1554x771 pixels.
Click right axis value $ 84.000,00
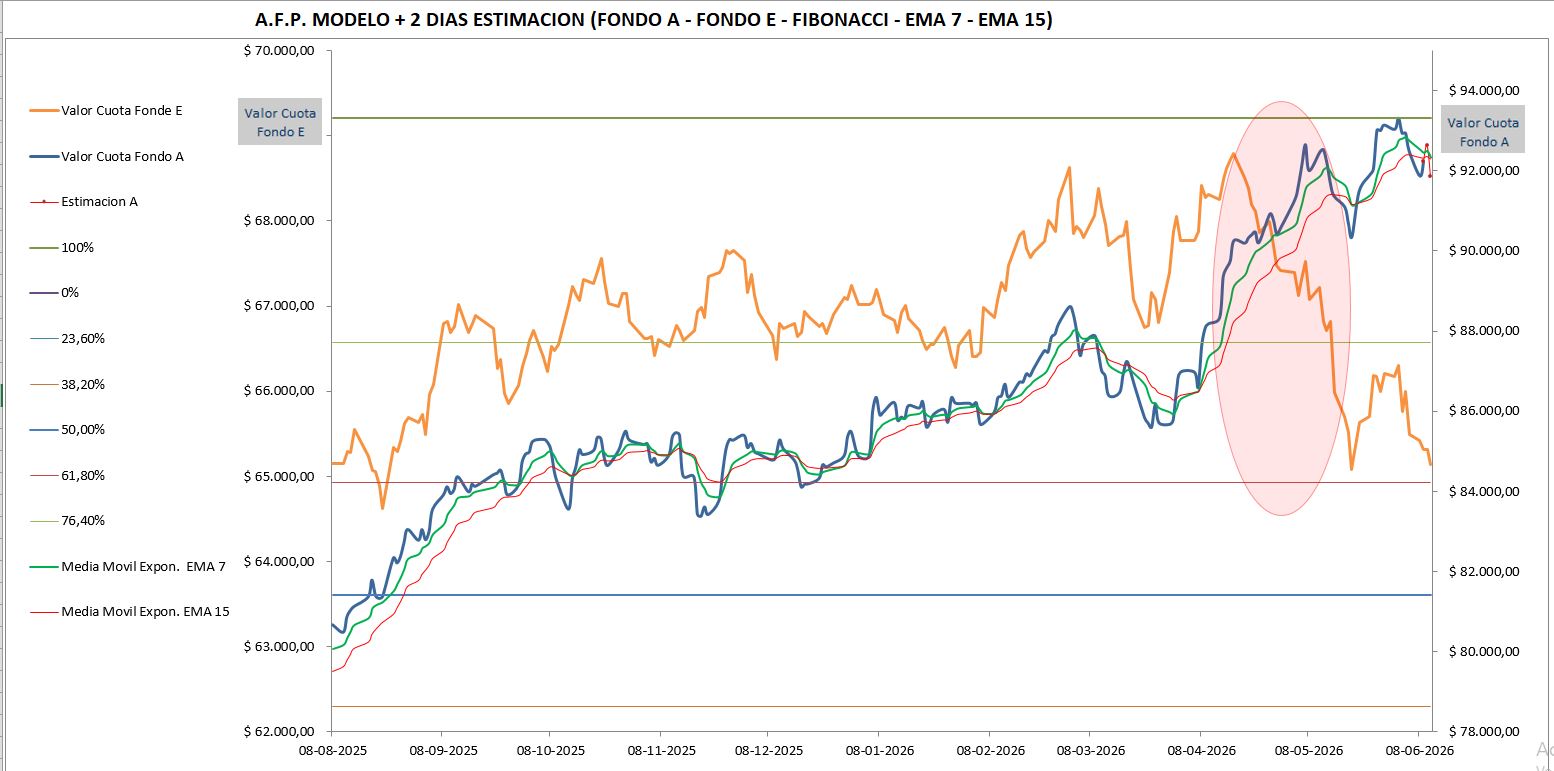[1484, 491]
